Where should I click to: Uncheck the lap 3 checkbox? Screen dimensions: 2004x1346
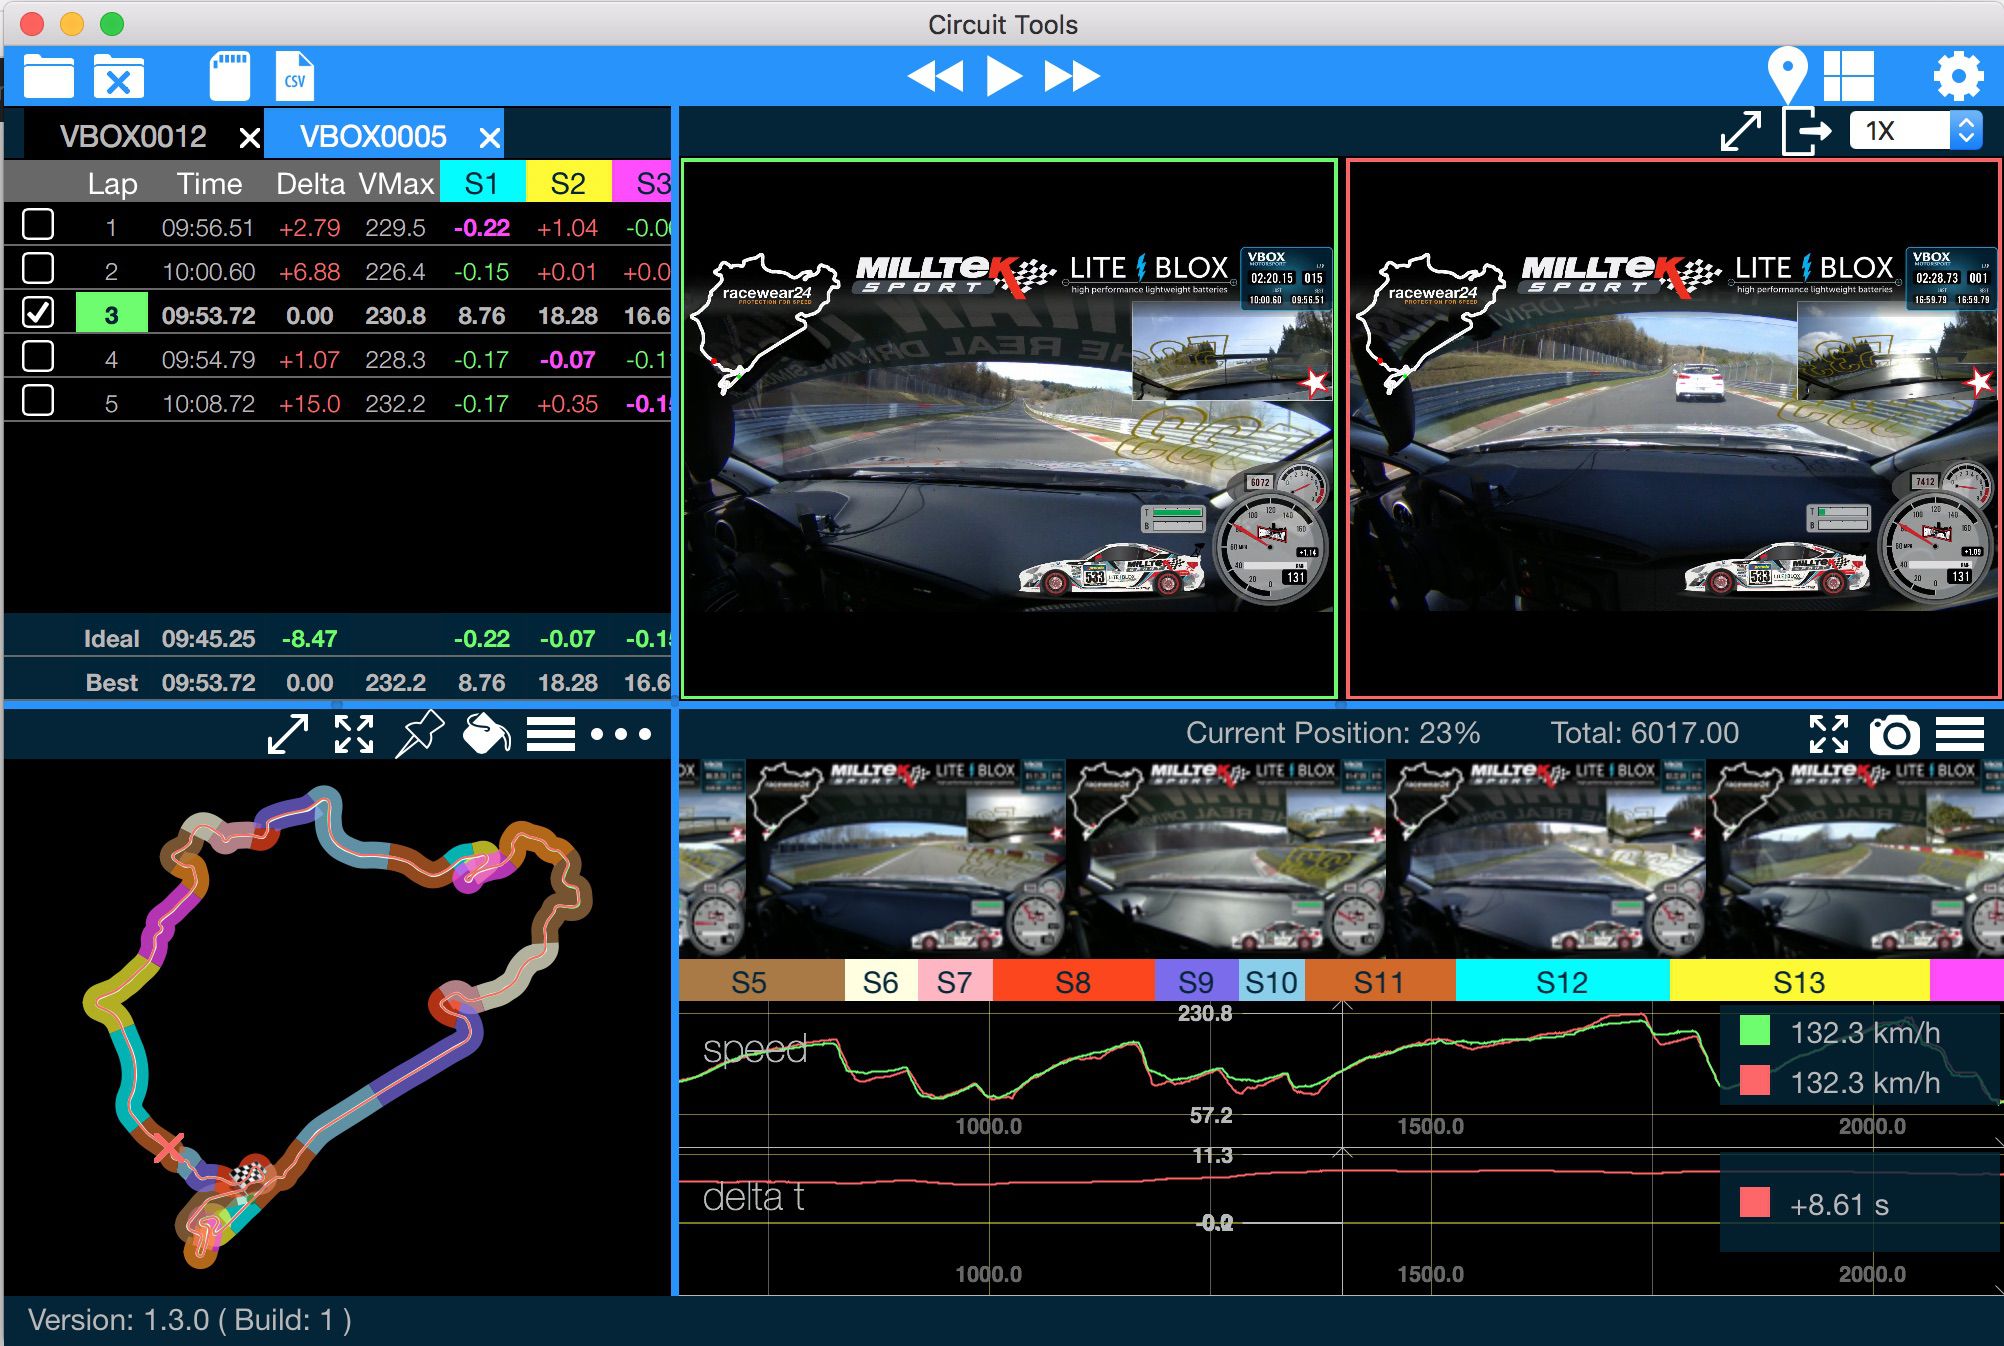38,313
